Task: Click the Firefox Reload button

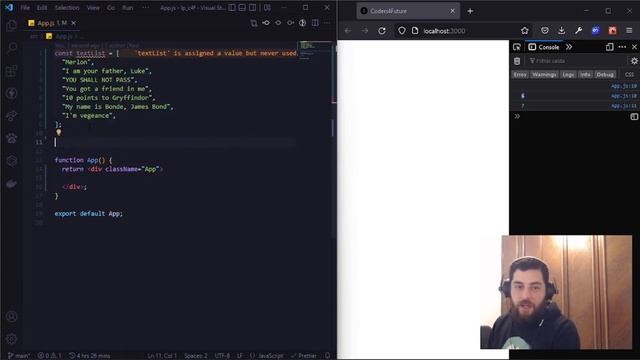Action: [x=382, y=31]
